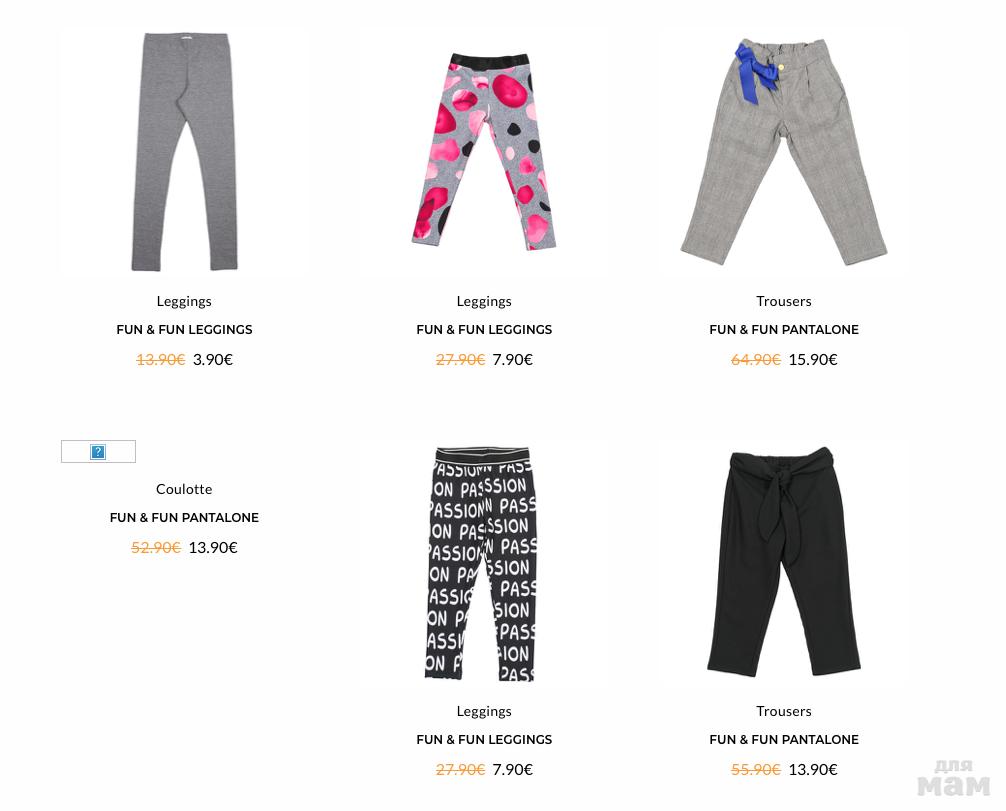
Task: Click the для мам watermark logo
Action: (x=953, y=778)
